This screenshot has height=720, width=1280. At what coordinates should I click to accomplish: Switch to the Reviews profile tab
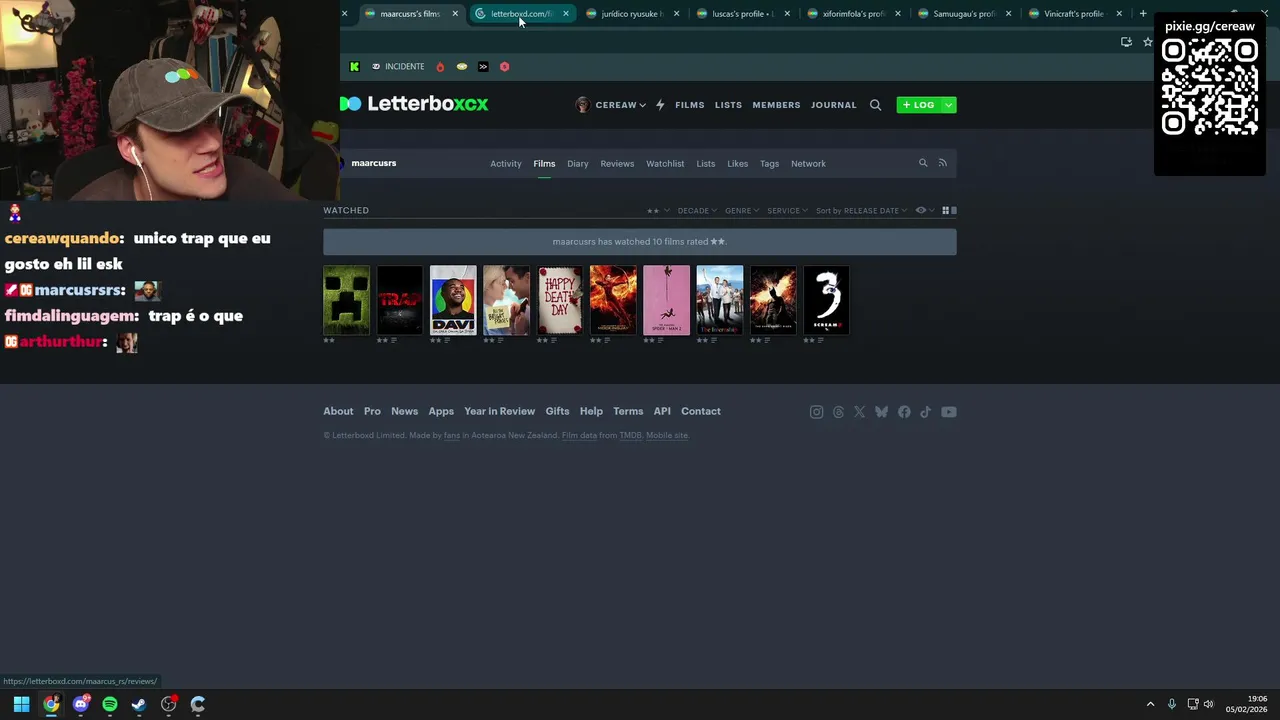click(x=617, y=163)
